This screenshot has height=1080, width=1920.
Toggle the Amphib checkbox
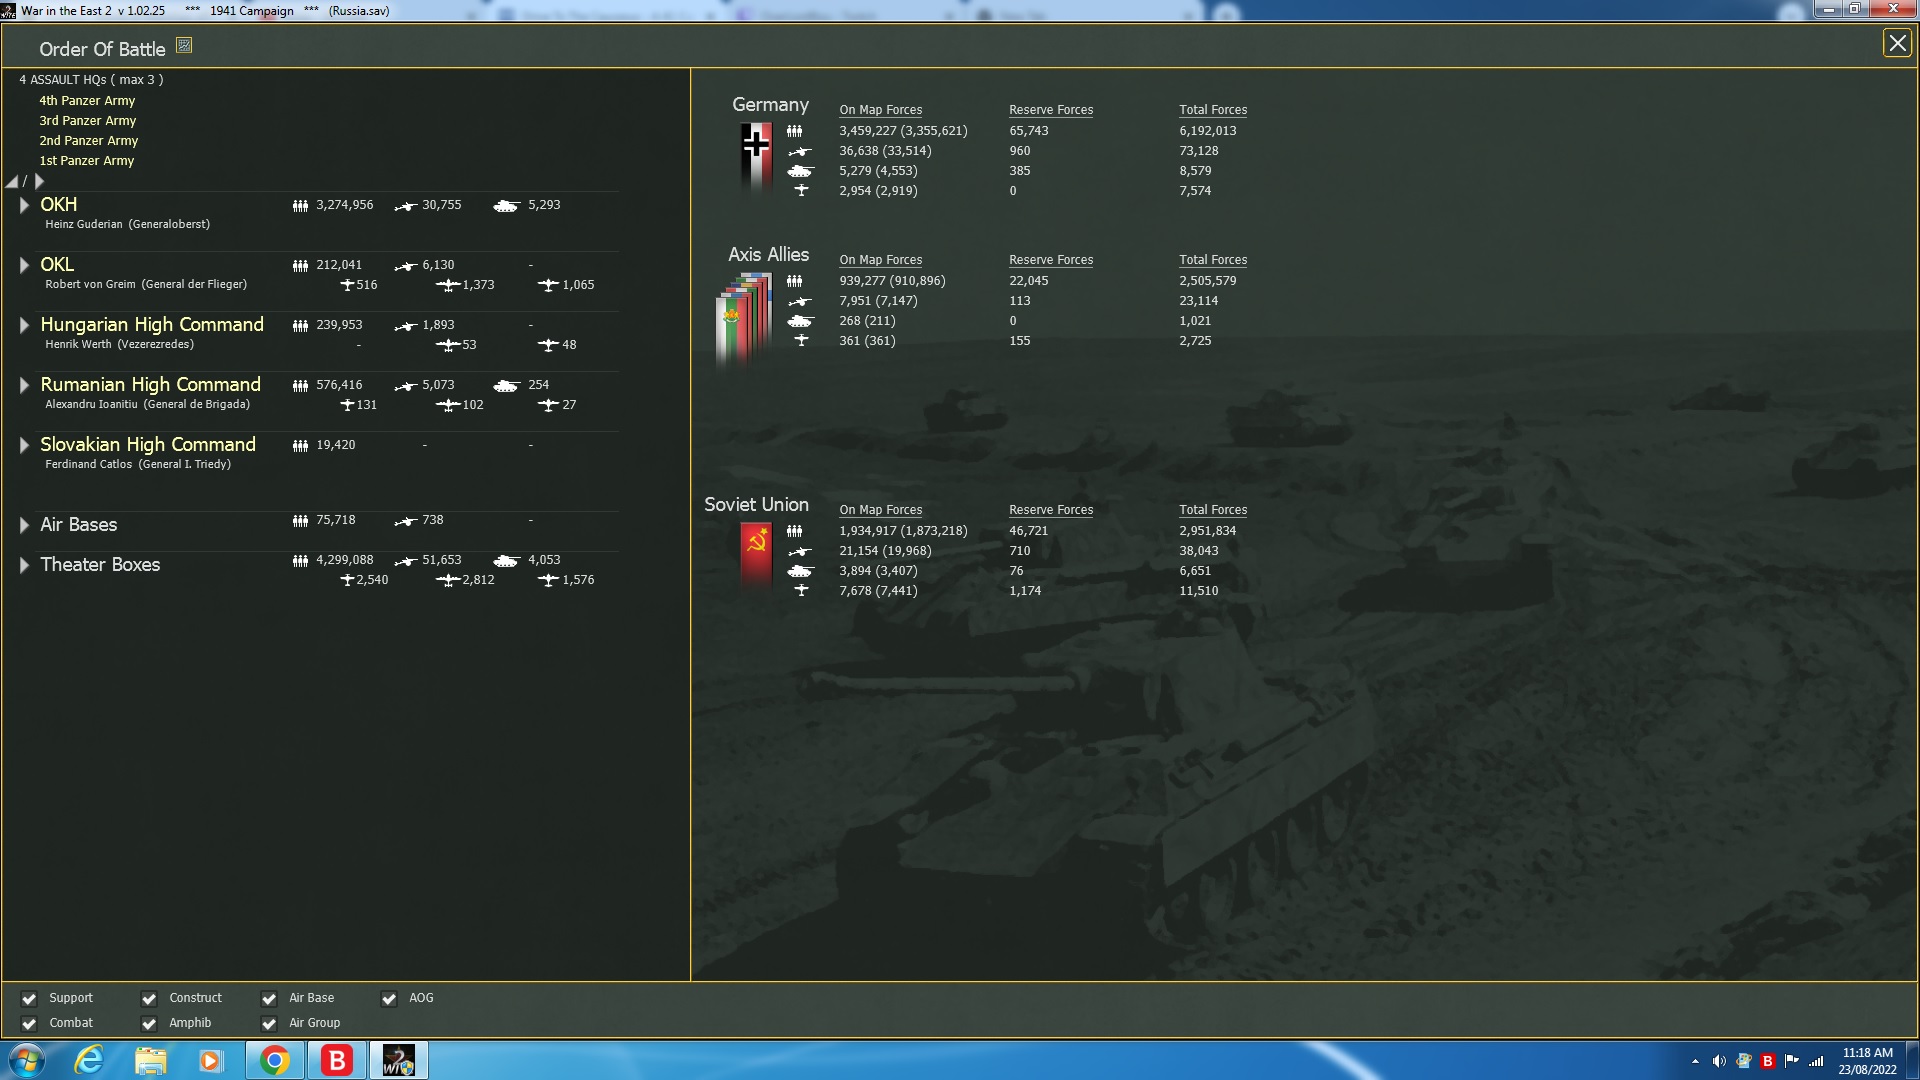tap(149, 1023)
